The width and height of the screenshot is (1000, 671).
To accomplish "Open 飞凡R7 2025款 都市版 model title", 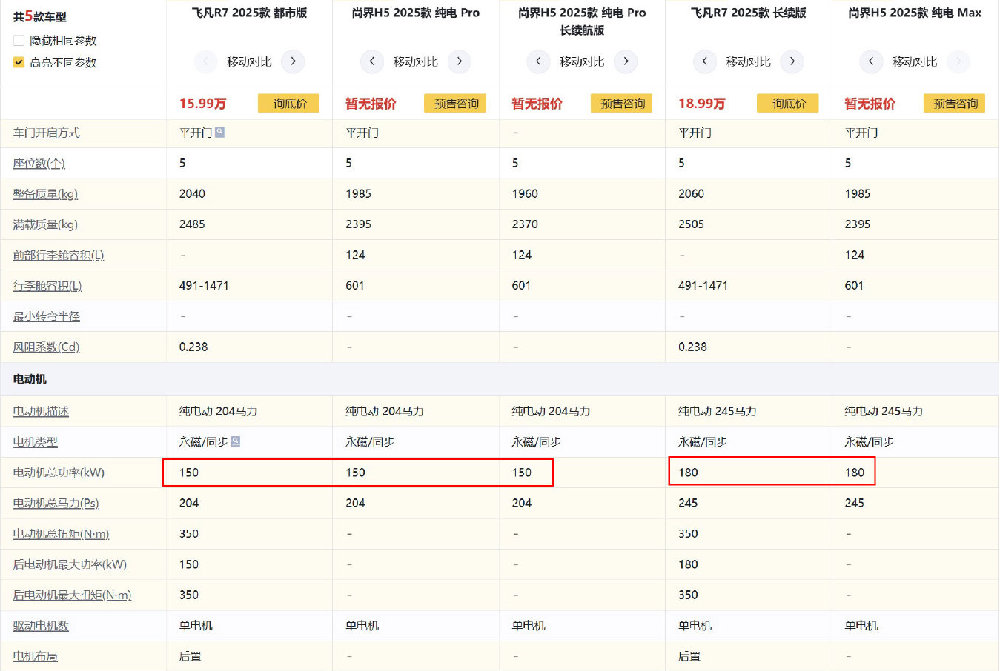I will [x=249, y=13].
